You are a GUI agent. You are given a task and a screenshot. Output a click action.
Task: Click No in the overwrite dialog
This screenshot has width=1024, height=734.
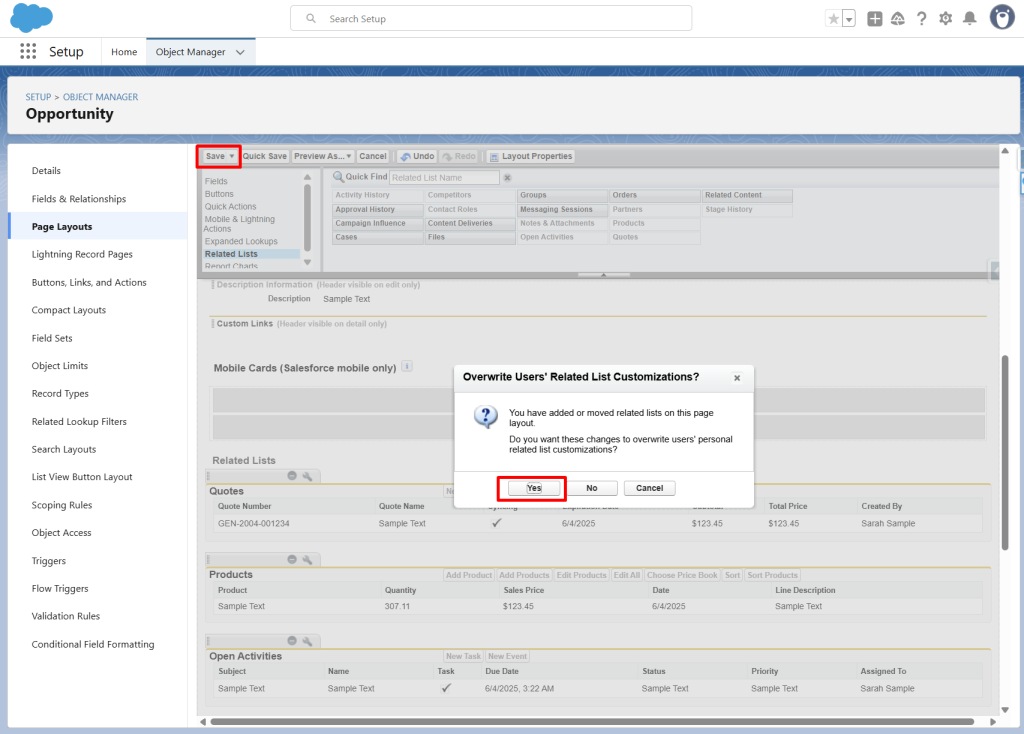point(592,488)
